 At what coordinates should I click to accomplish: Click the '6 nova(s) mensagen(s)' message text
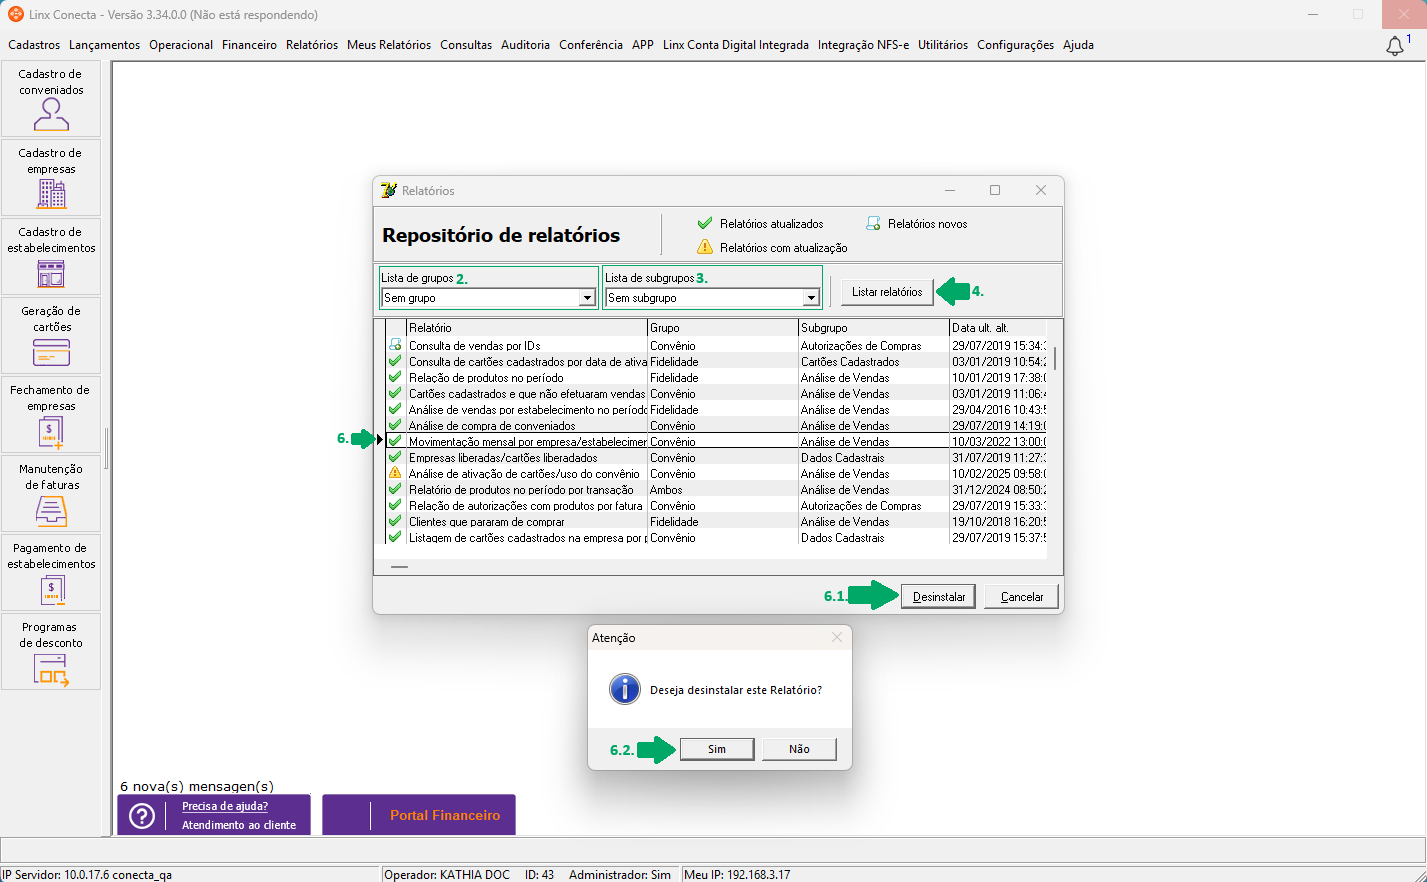pyautogui.click(x=197, y=786)
